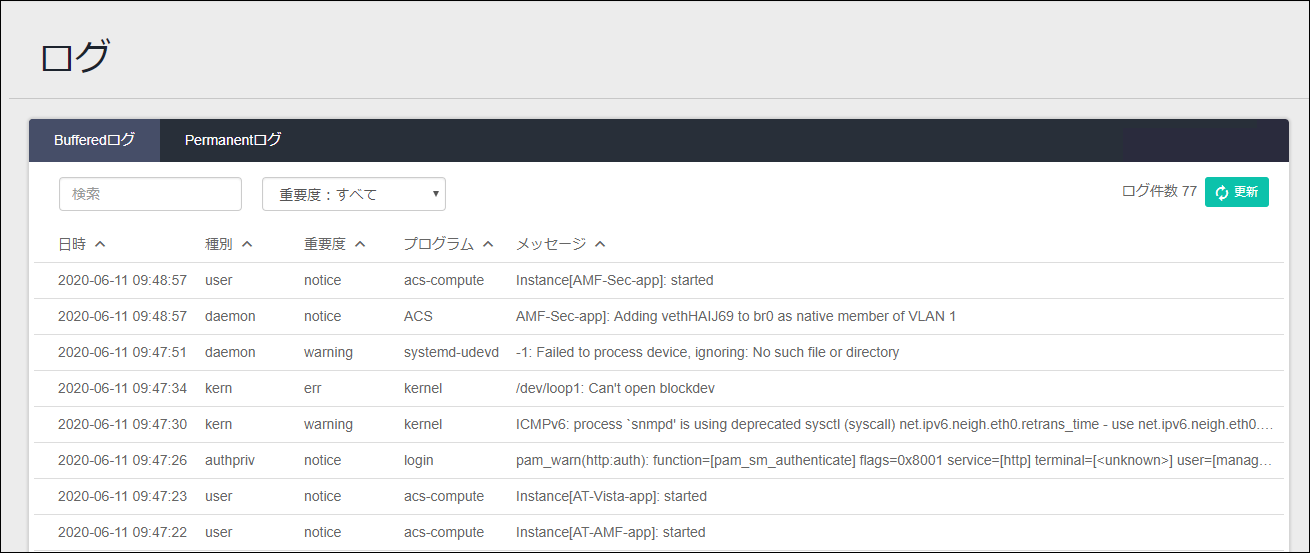Viewport: 1310px width, 553px height.
Task: Sort by 日時 using its caret icon
Action: tap(100, 244)
